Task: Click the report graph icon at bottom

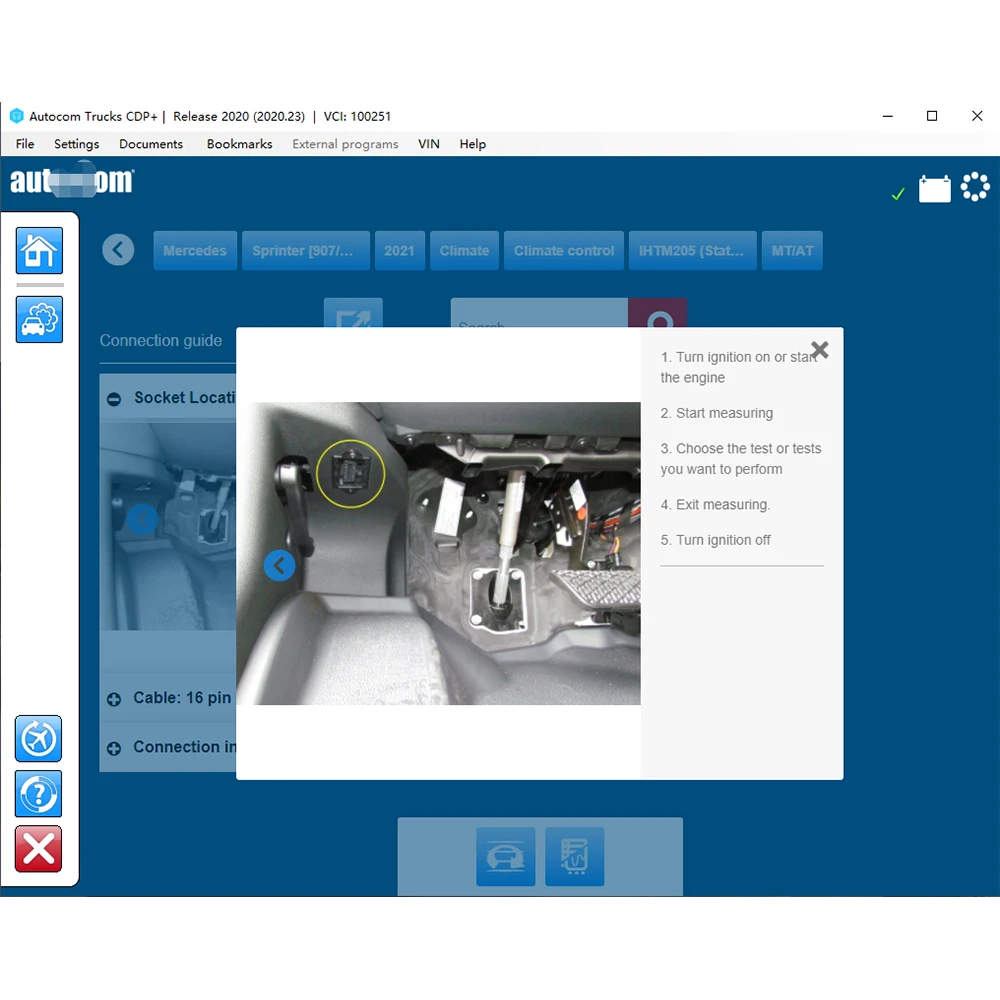Action: coord(575,857)
